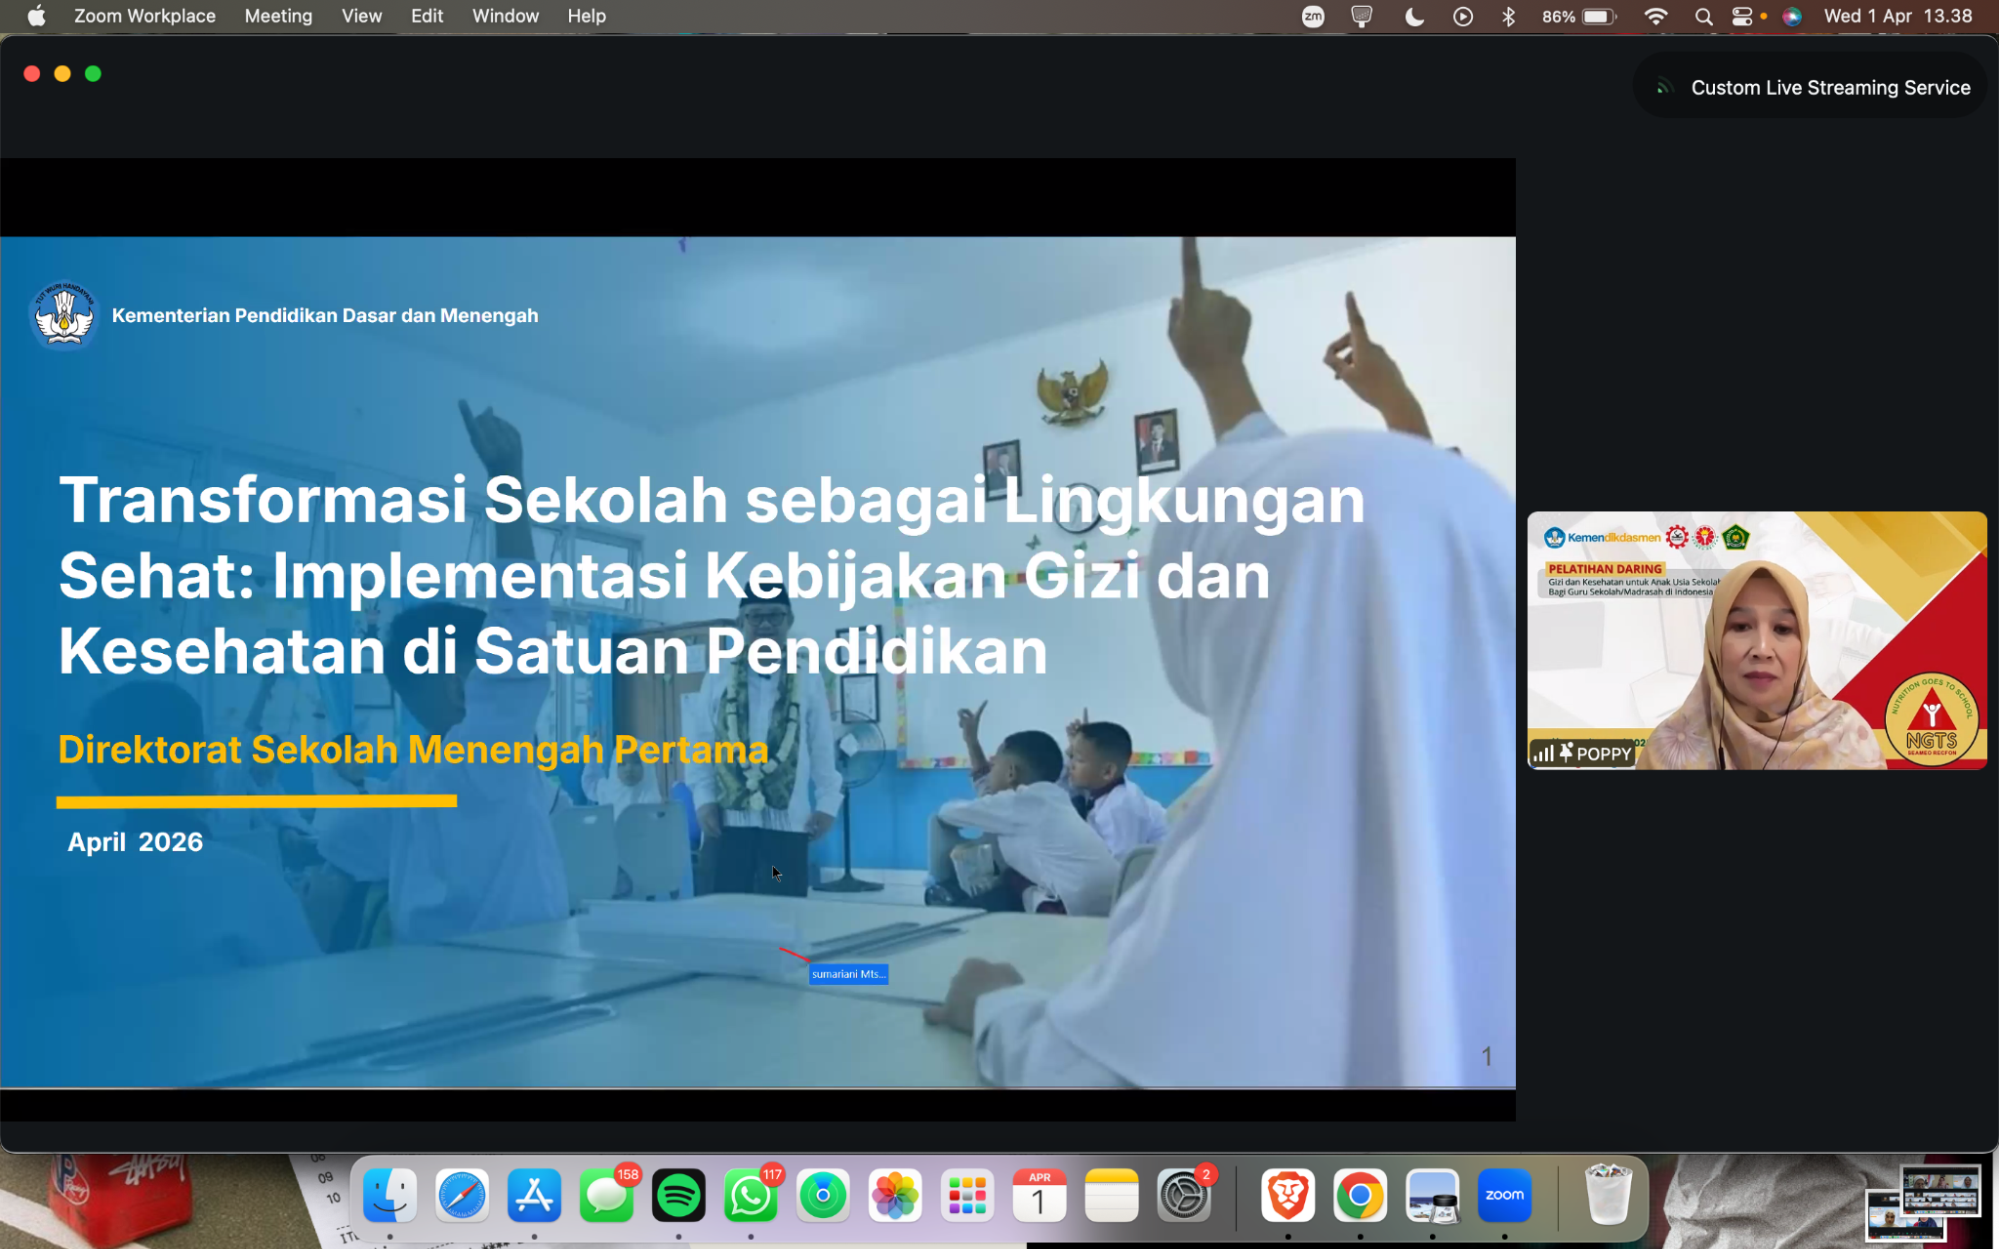Viewport: 1999px width, 1250px height.
Task: Open Messages app with 158 badge
Action: pyautogui.click(x=606, y=1195)
